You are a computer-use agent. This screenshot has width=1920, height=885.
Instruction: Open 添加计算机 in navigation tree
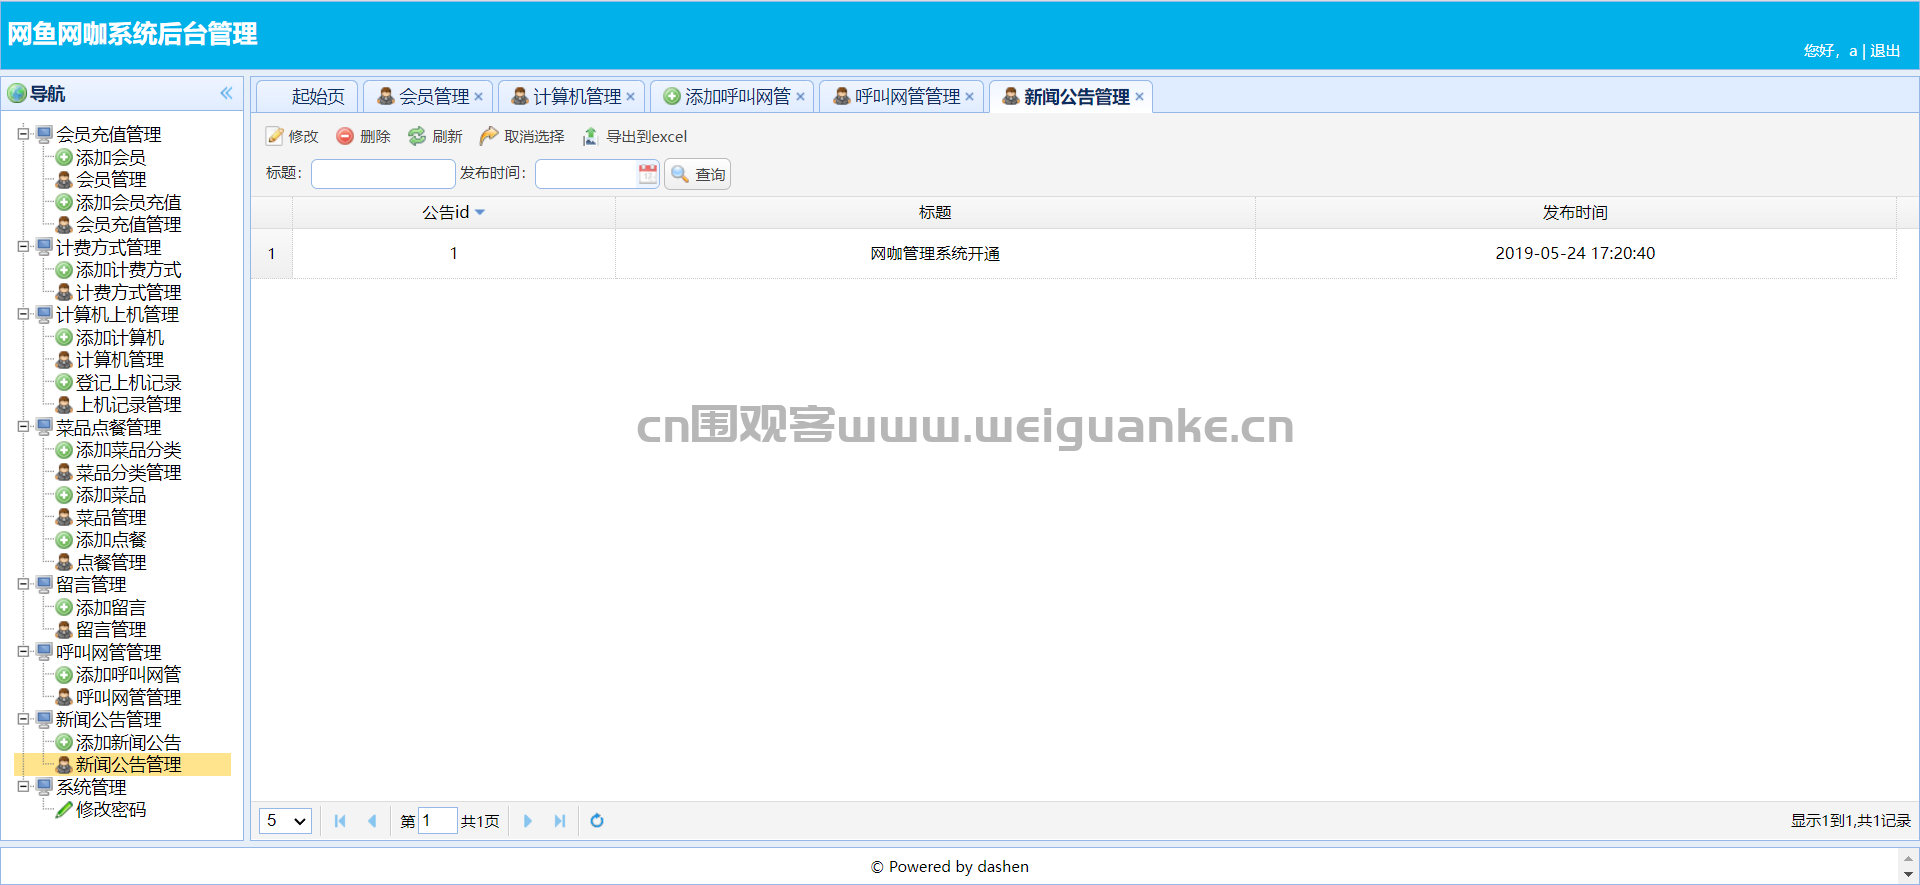click(x=120, y=337)
